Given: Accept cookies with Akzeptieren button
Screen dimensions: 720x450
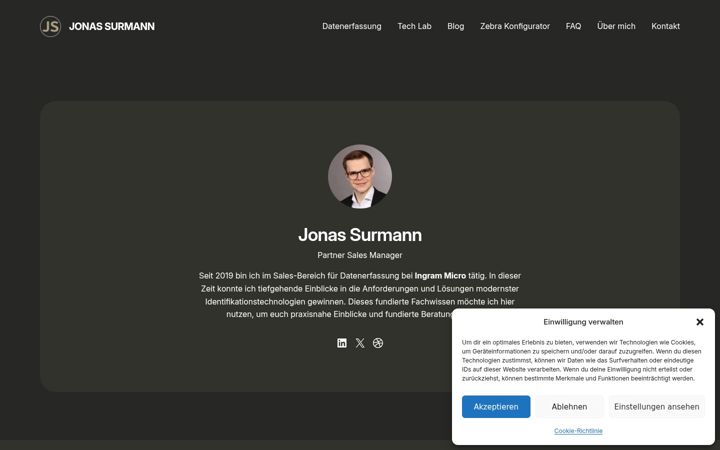Looking at the screenshot, I should pyautogui.click(x=496, y=406).
